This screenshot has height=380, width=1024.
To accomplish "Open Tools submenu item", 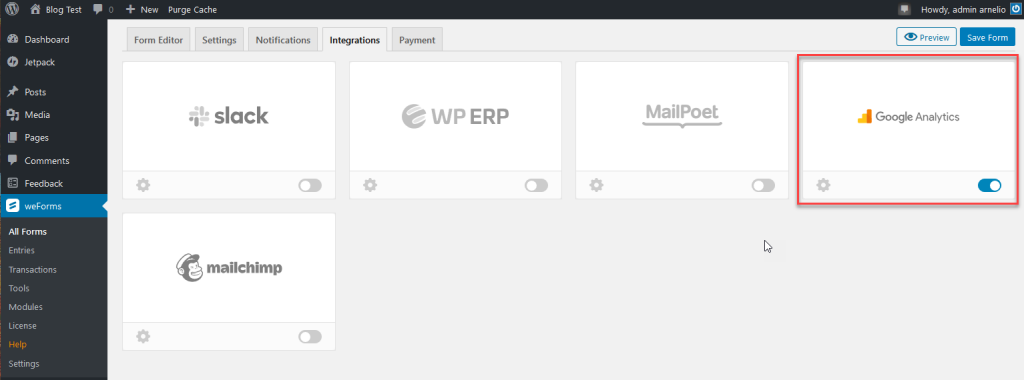I will 19,289.
